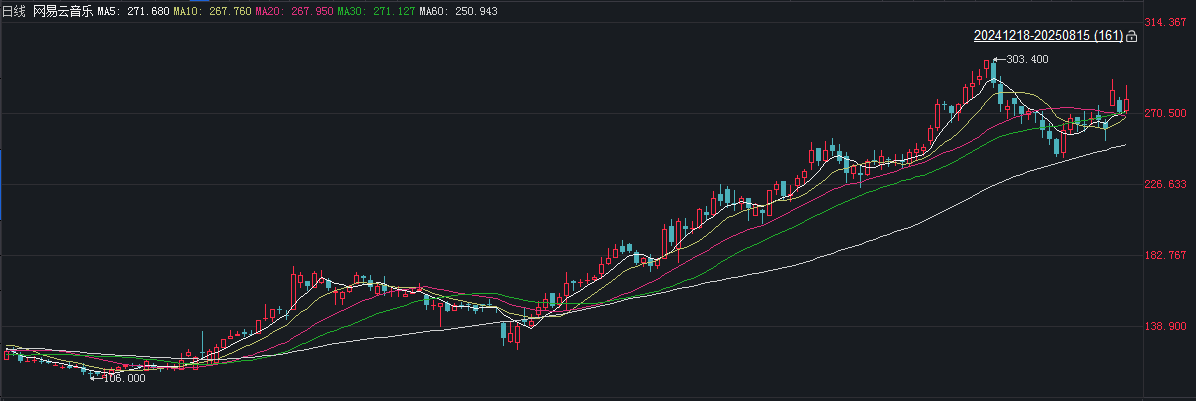Toggle the date range lock icon
1196x401 pixels.
1131,36
